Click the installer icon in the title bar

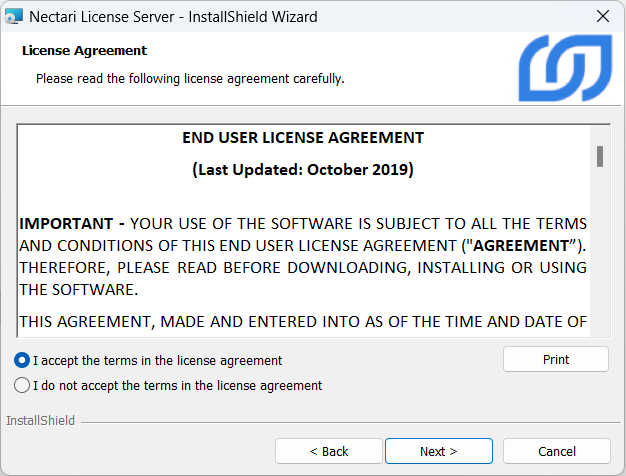13,16
